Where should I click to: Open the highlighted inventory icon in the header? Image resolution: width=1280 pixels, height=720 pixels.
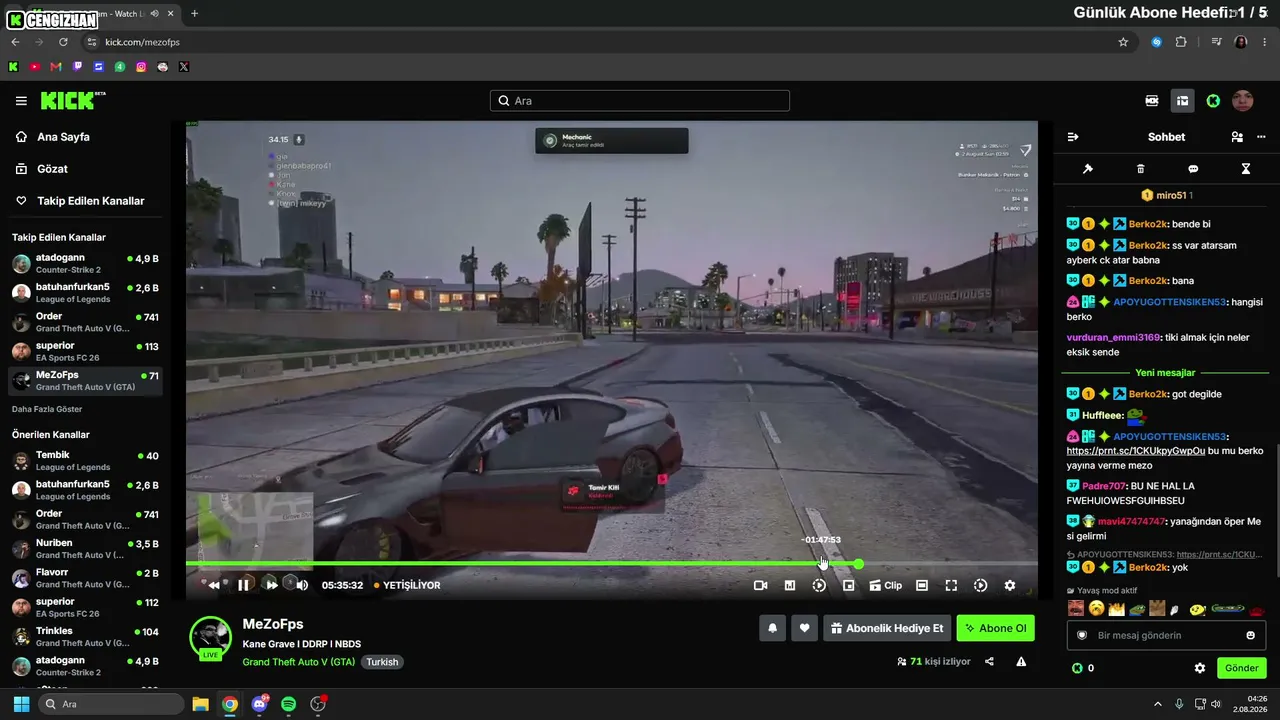click(1182, 101)
